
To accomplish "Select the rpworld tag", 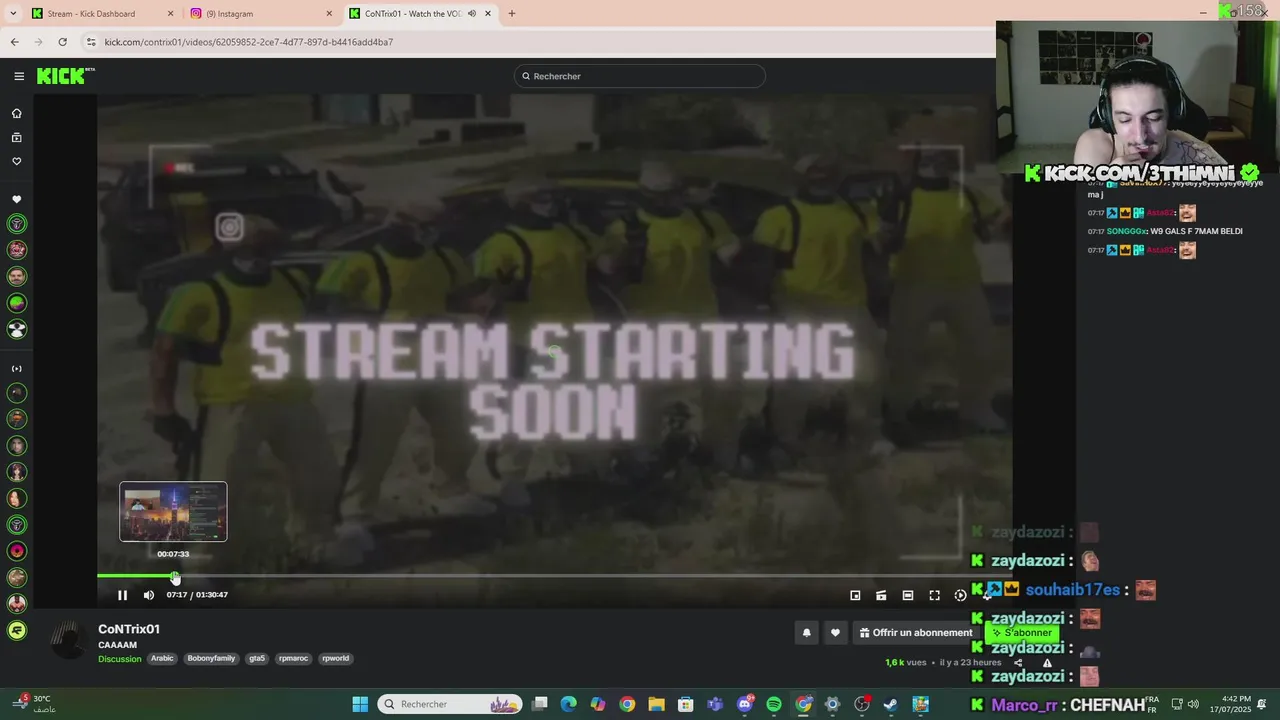I will [x=336, y=659].
